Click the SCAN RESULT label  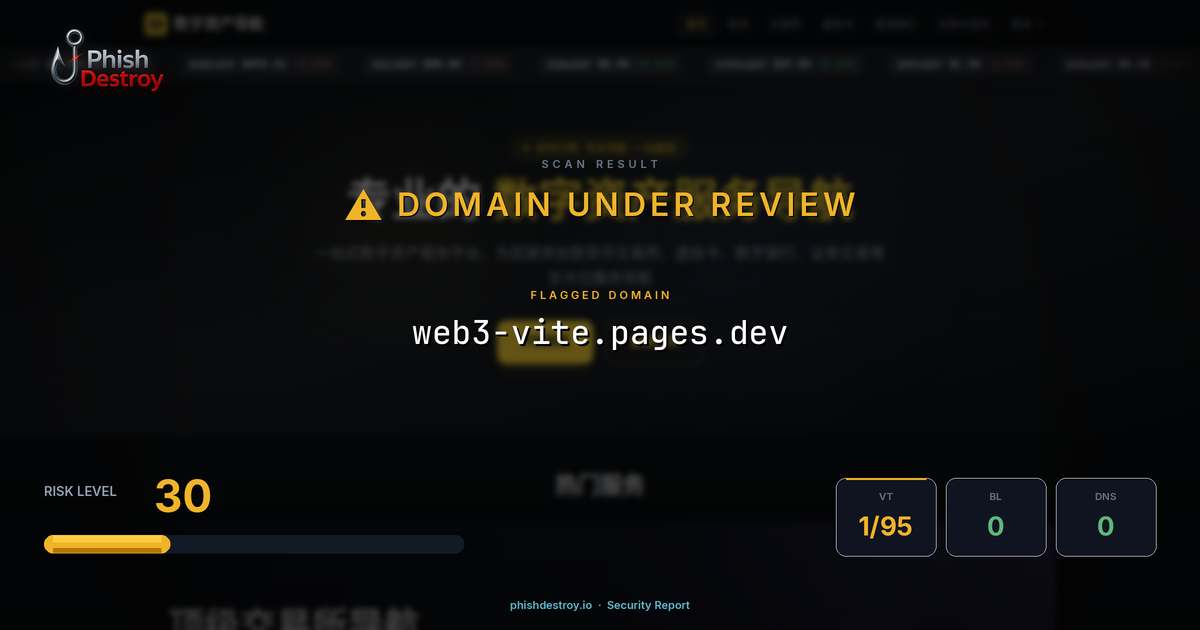click(x=599, y=163)
